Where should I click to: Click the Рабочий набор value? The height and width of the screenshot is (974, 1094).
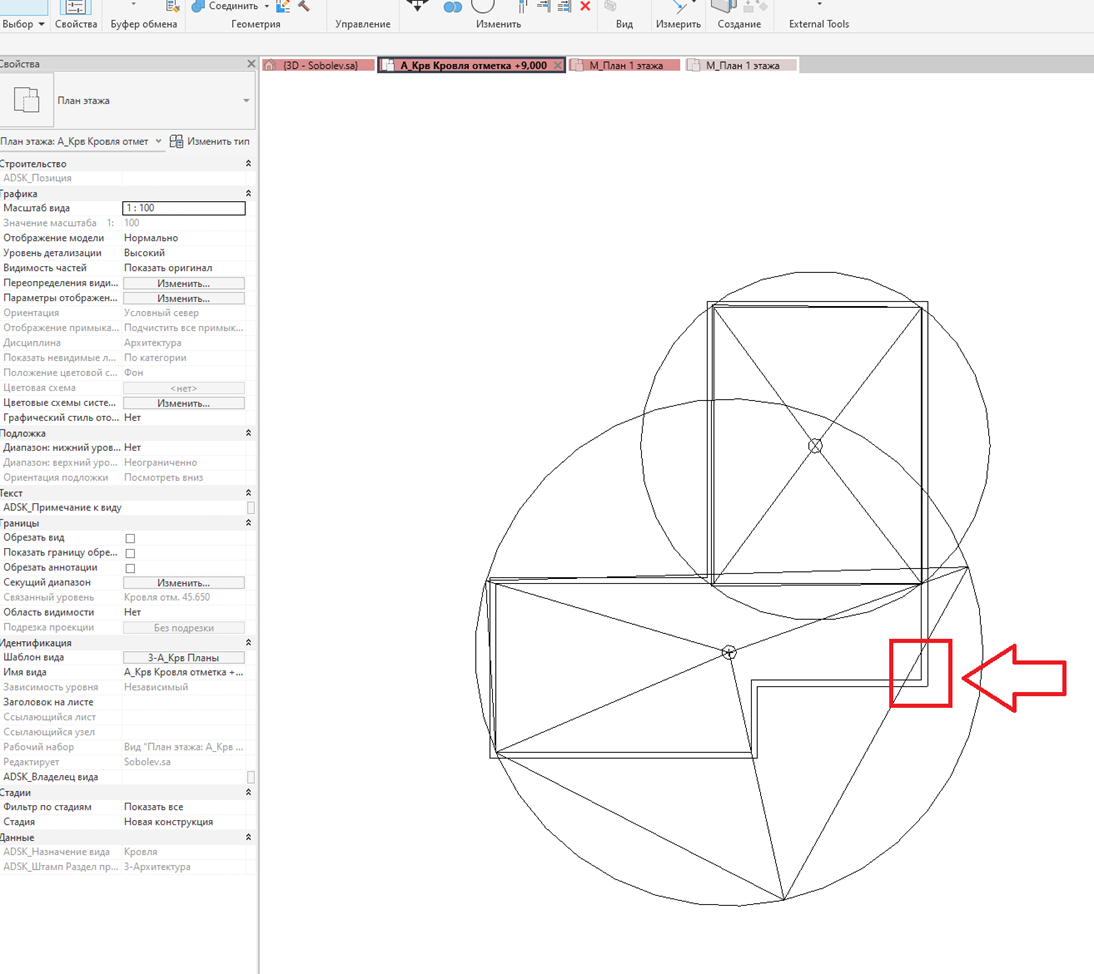(x=183, y=747)
